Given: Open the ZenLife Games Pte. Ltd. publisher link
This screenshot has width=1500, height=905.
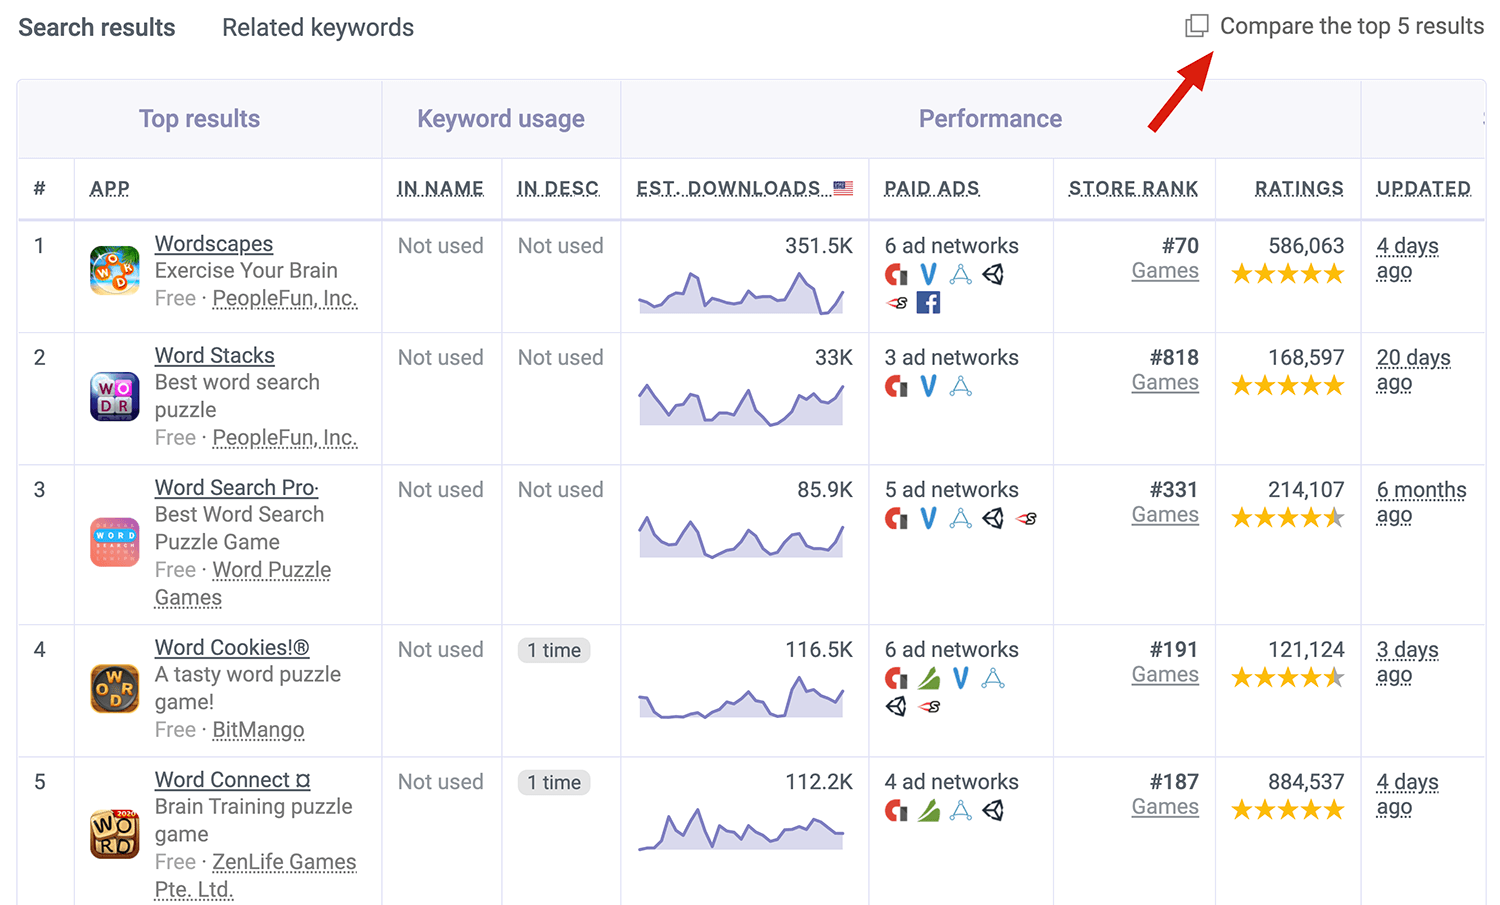Looking at the screenshot, I should [x=256, y=875].
